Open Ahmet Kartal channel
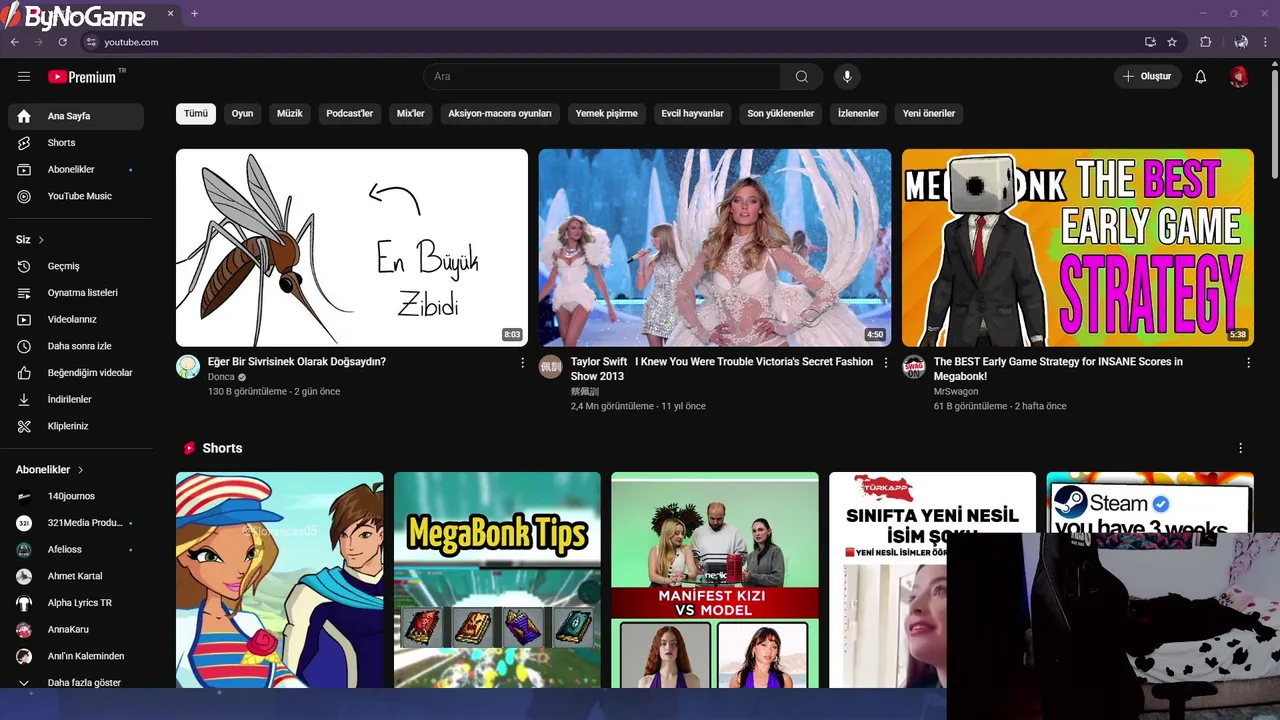 (76, 576)
